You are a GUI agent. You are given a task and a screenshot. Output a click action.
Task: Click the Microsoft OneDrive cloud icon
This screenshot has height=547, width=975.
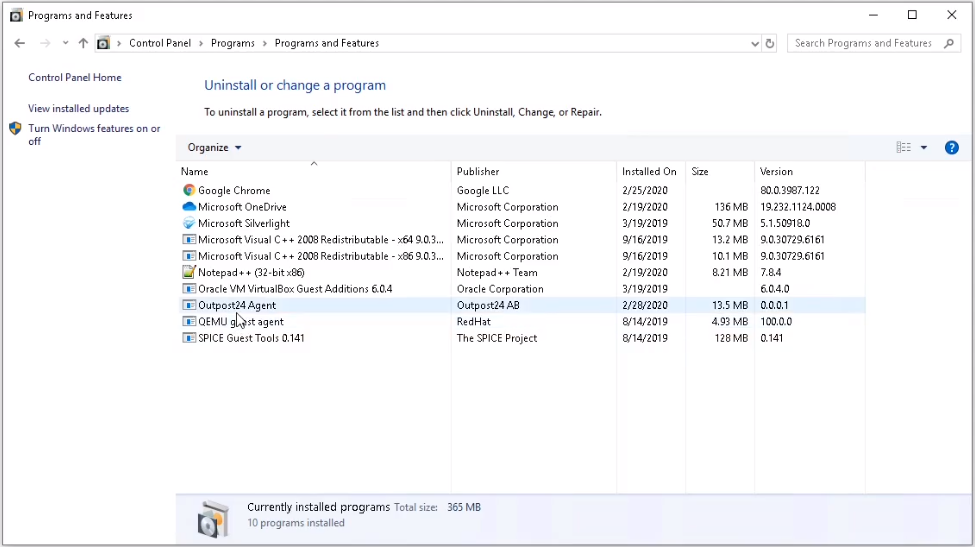(189, 207)
